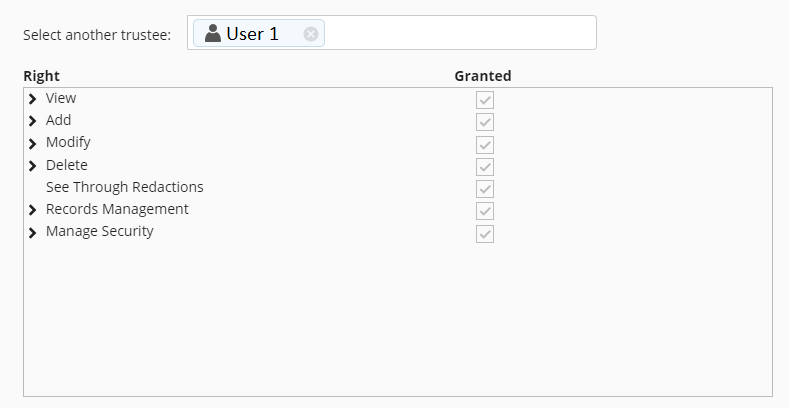Toggle the Delete granted checkbox

click(485, 166)
